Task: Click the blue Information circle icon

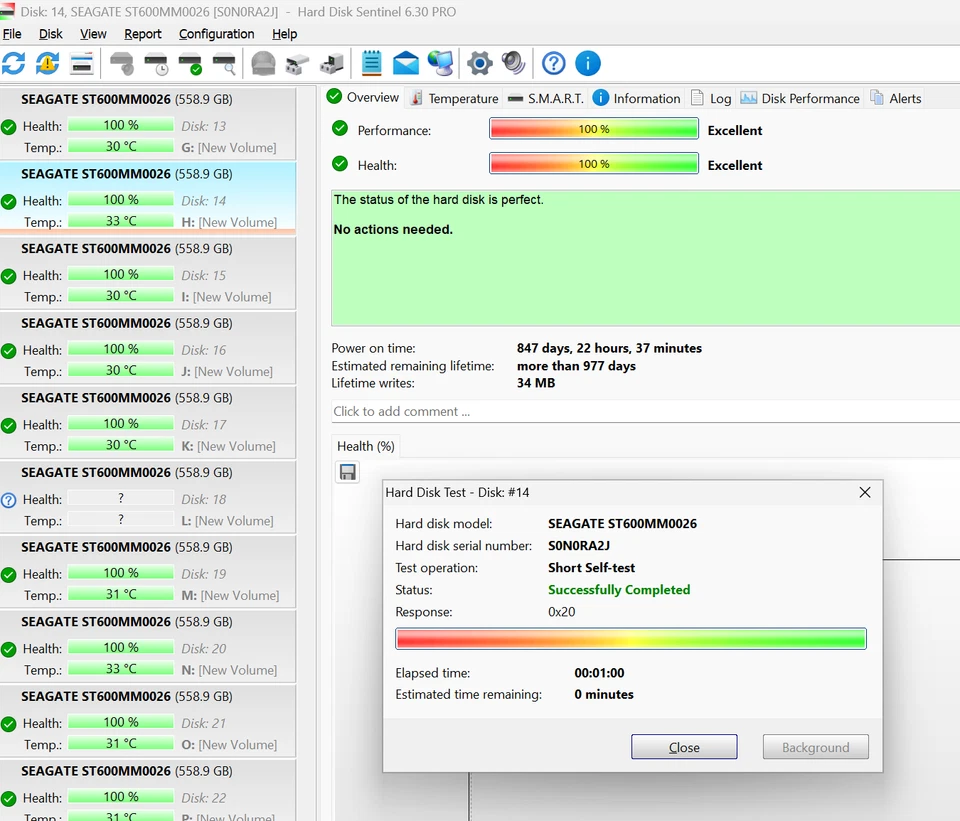Action: 588,62
